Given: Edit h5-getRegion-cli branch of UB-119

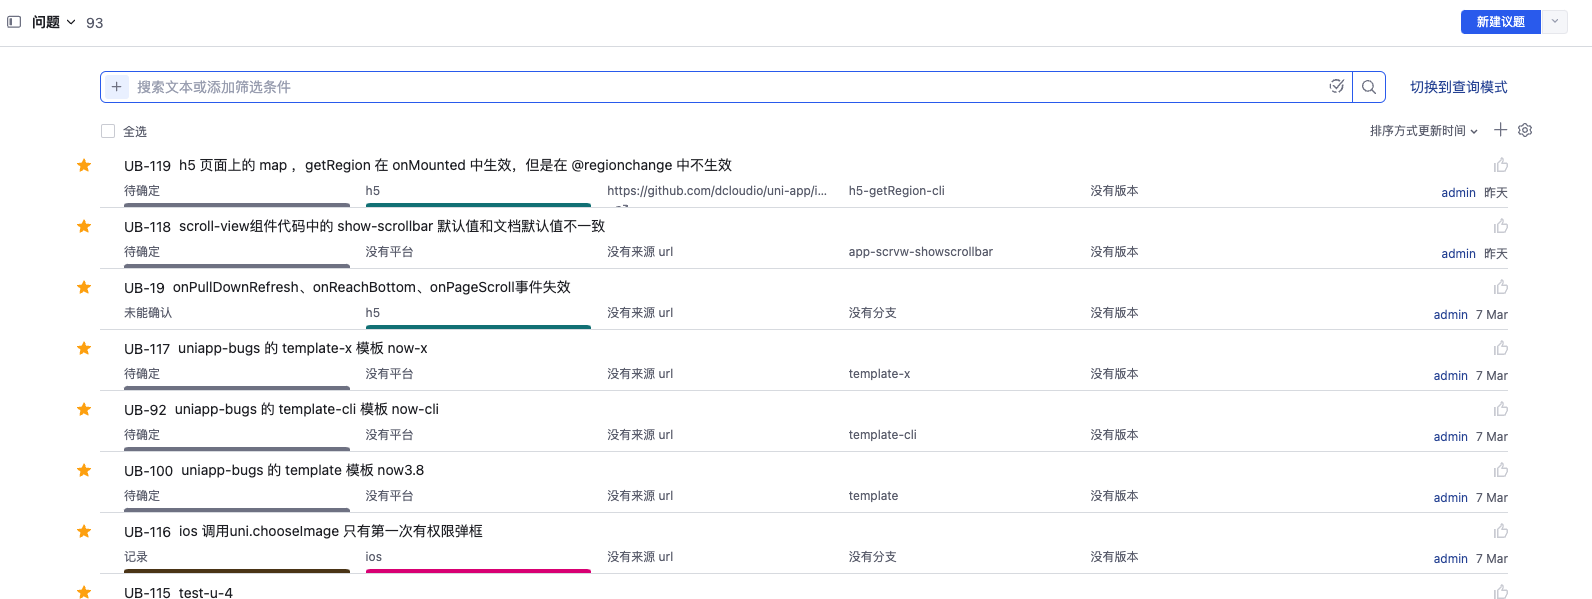Looking at the screenshot, I should pyautogui.click(x=897, y=191).
